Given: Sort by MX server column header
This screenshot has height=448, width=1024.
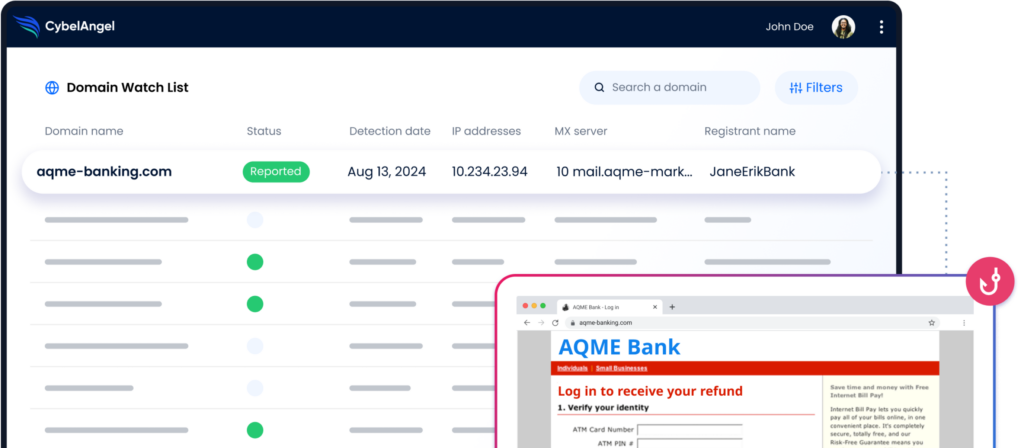Looking at the screenshot, I should pyautogui.click(x=581, y=131).
